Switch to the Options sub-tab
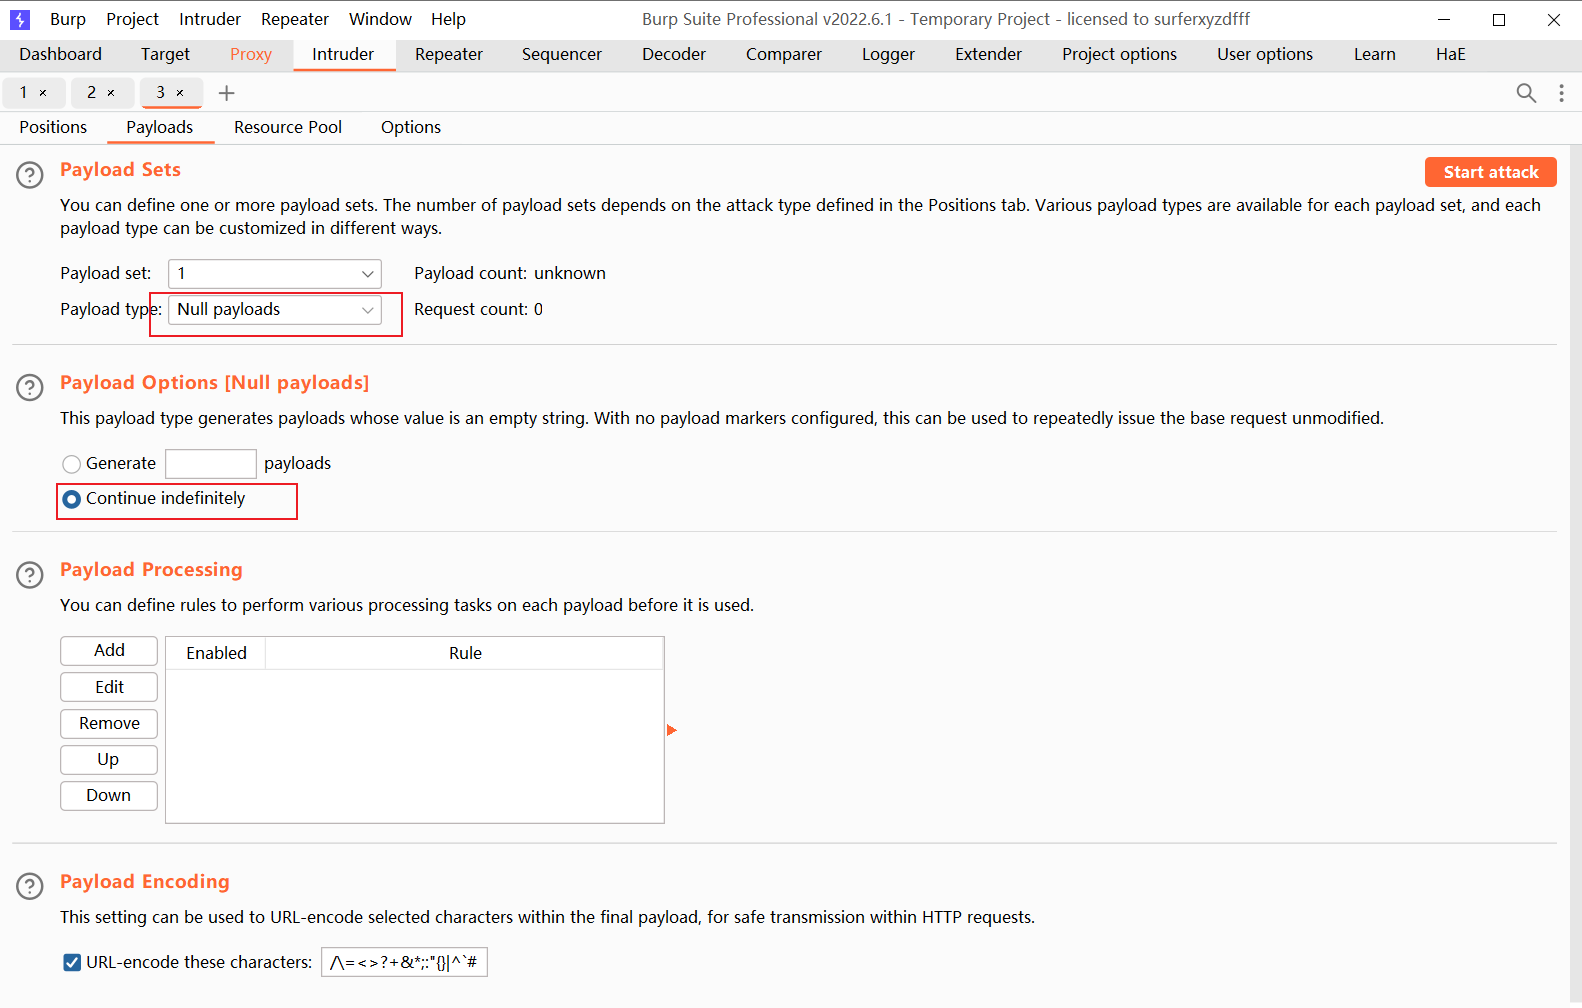Image resolution: width=1582 pixels, height=1008 pixels. pyautogui.click(x=411, y=127)
